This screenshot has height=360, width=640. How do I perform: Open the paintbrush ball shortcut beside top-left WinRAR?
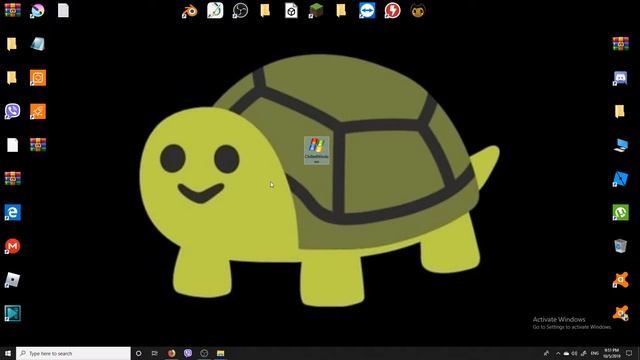38,11
